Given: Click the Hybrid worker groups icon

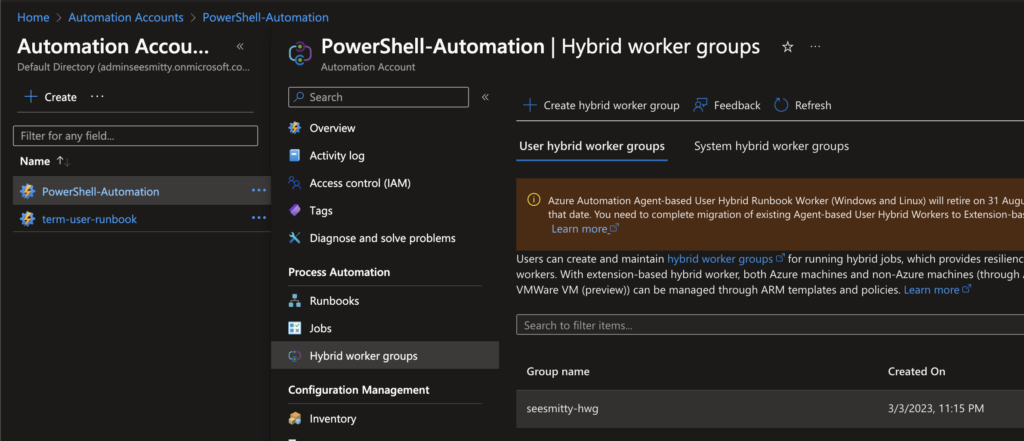Looking at the screenshot, I should click(x=295, y=356).
